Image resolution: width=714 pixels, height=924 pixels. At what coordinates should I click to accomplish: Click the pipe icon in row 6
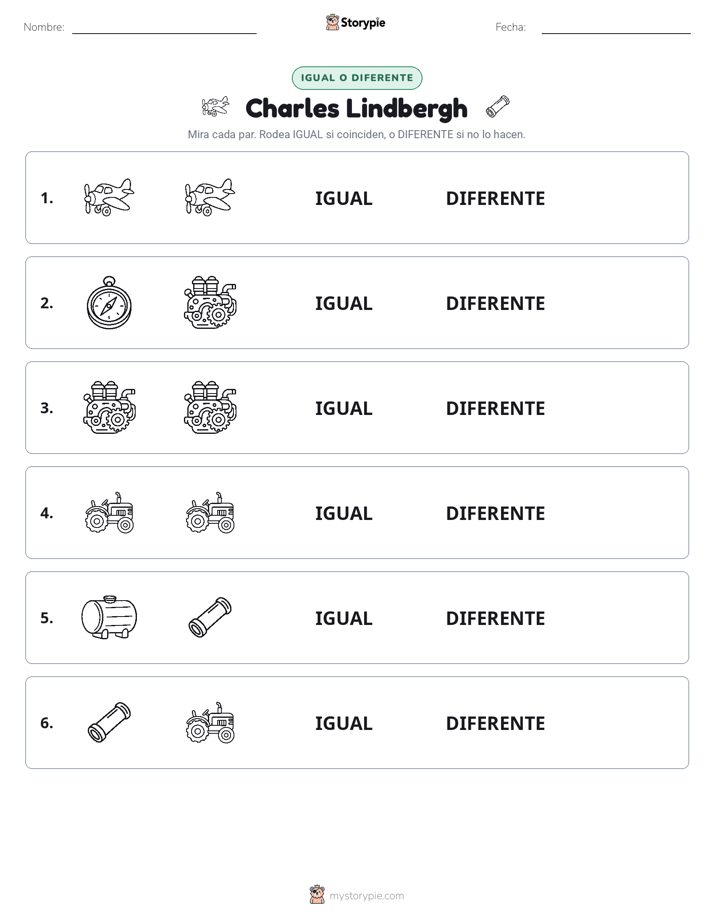[109, 722]
